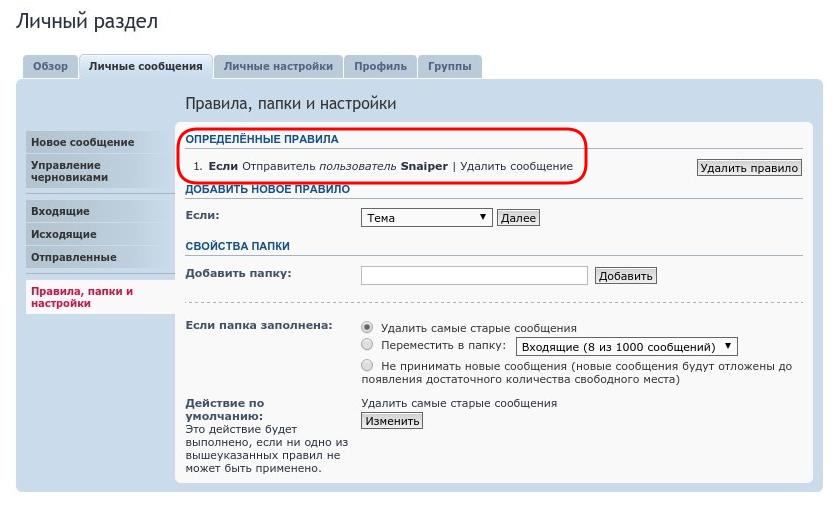The image size is (834, 505).
Task: Switch to Личные сообщения tab
Action: [x=145, y=67]
